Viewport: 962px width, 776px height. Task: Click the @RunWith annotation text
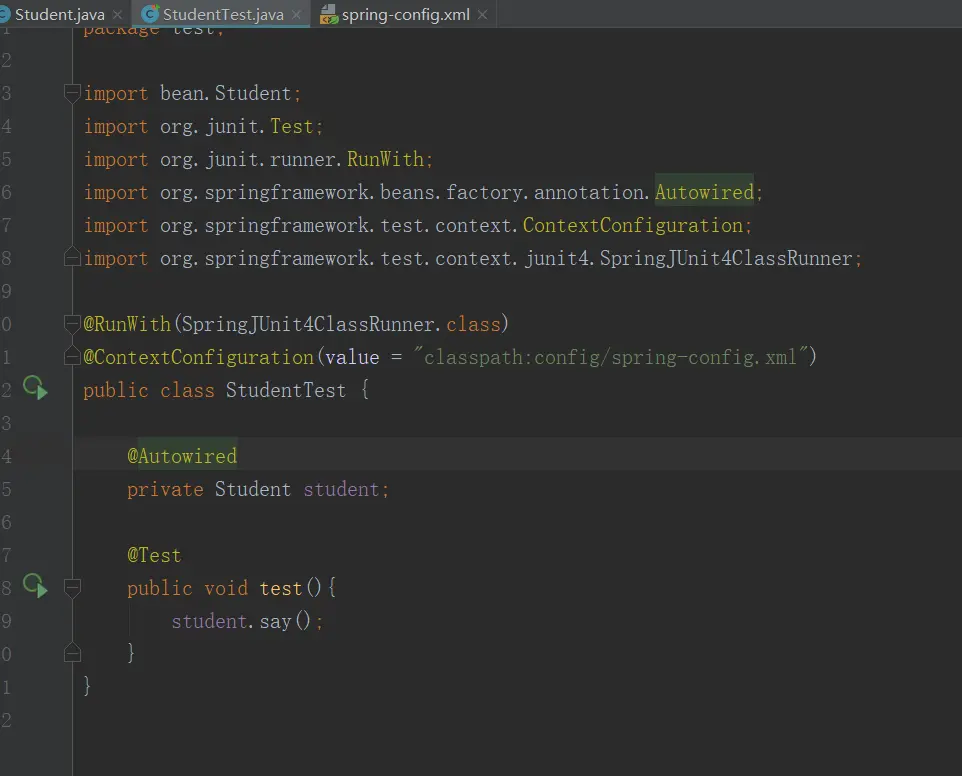127,324
